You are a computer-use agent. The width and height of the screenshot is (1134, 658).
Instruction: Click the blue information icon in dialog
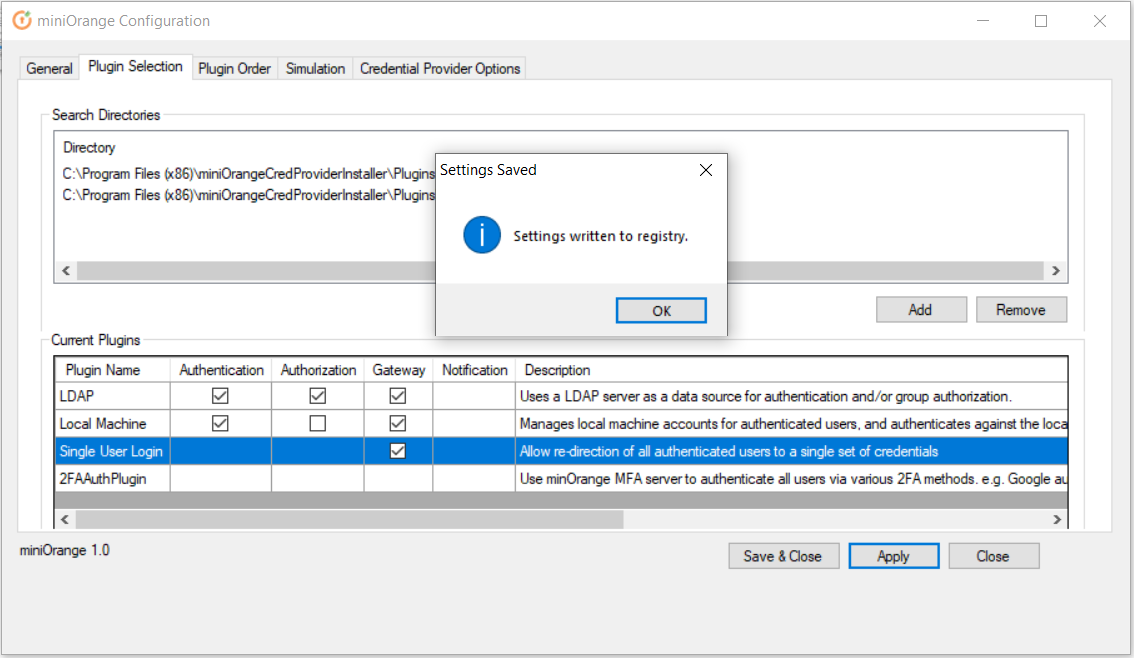pyautogui.click(x=482, y=235)
